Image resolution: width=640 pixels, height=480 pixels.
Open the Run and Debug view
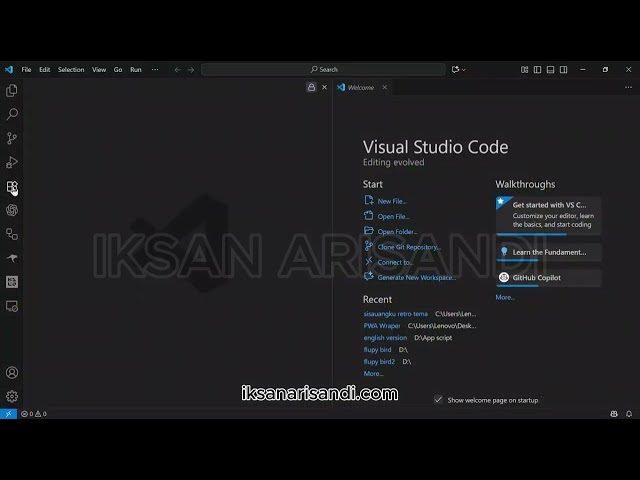pos(12,162)
